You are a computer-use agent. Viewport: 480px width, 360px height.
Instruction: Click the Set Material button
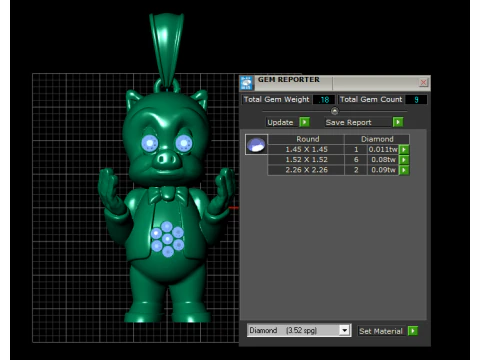[x=381, y=331]
